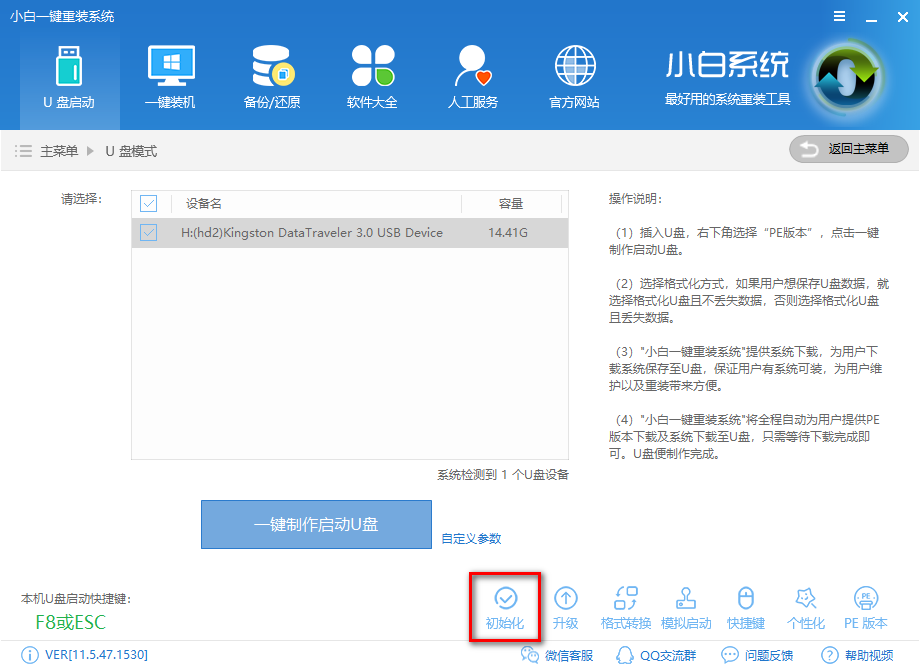Toggle the select-all checkbox in device list header
Image resolution: width=920 pixels, height=670 pixels.
point(149,203)
